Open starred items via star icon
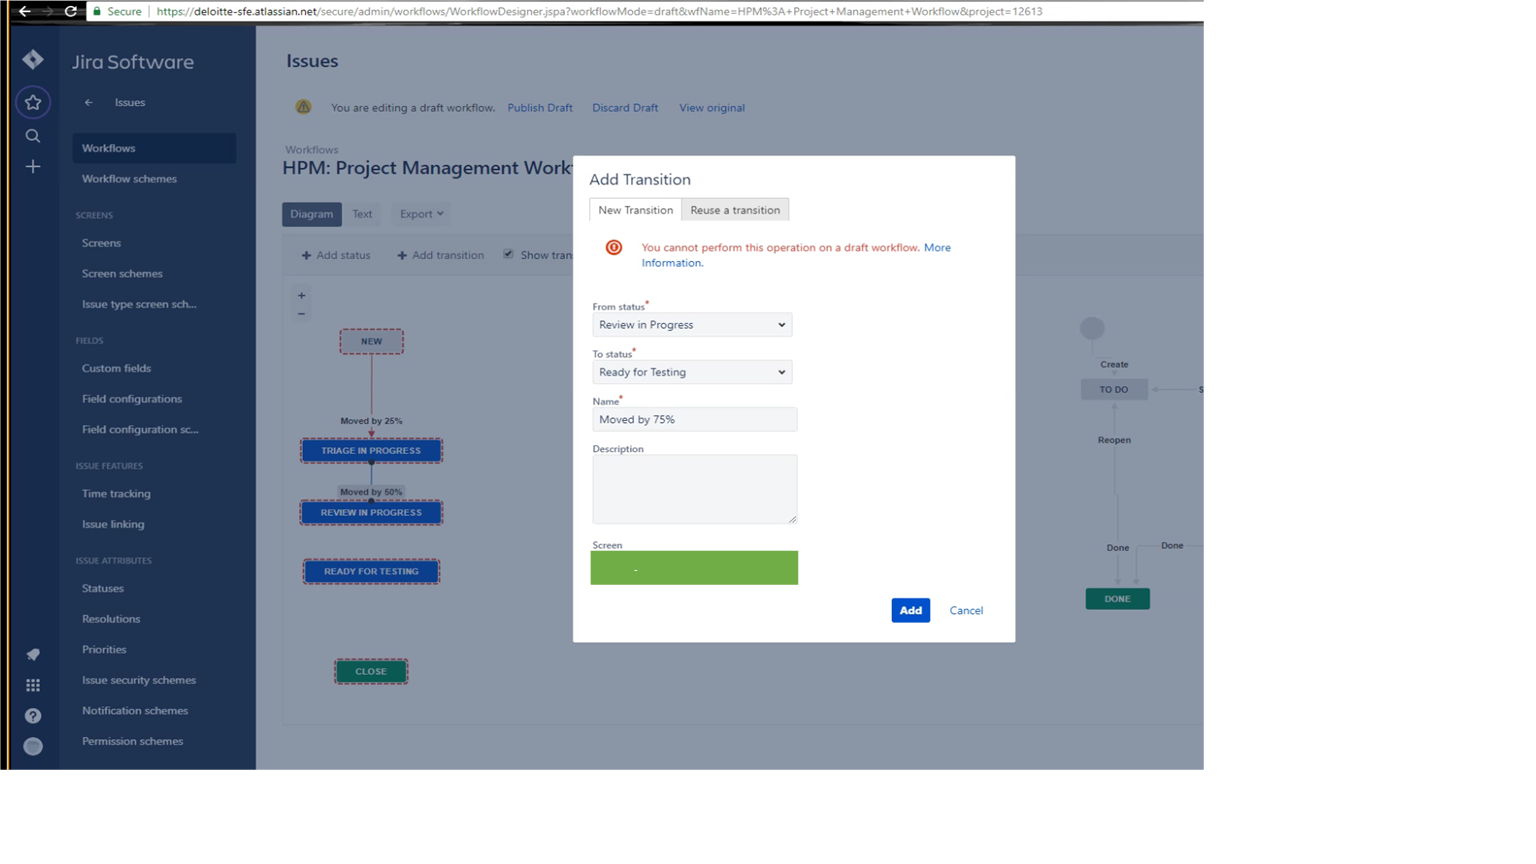This screenshot has width=1536, height=864. click(x=33, y=102)
